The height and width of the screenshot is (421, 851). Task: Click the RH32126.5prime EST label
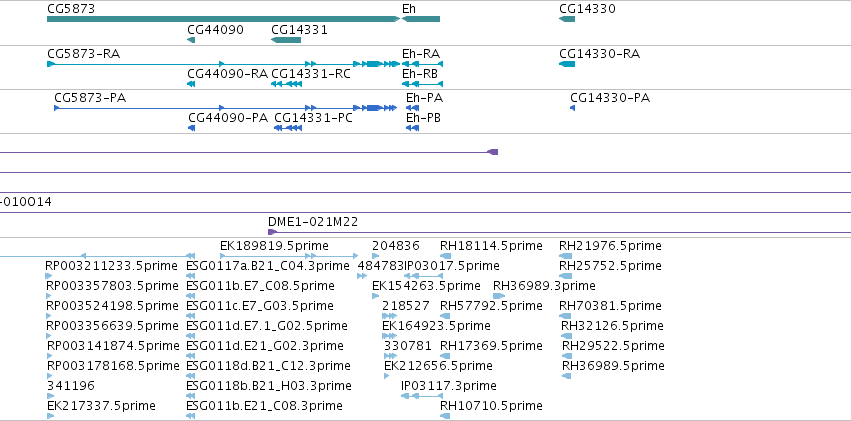612,326
